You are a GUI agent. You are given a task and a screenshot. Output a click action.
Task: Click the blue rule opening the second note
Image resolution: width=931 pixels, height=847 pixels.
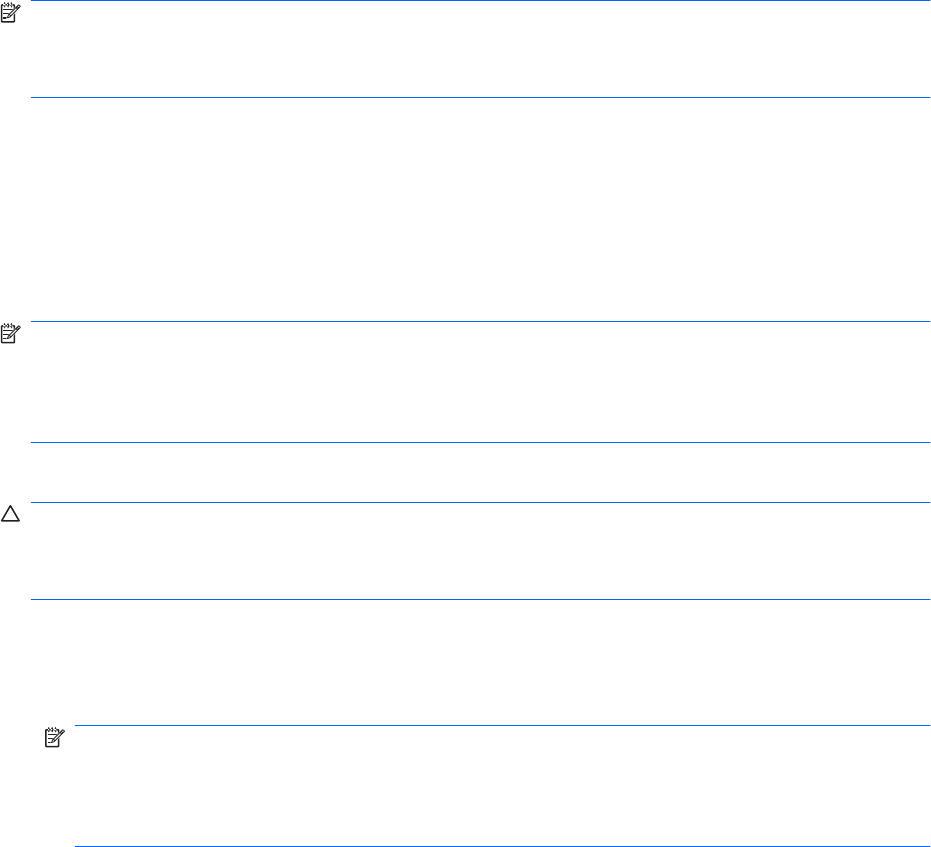point(480,321)
